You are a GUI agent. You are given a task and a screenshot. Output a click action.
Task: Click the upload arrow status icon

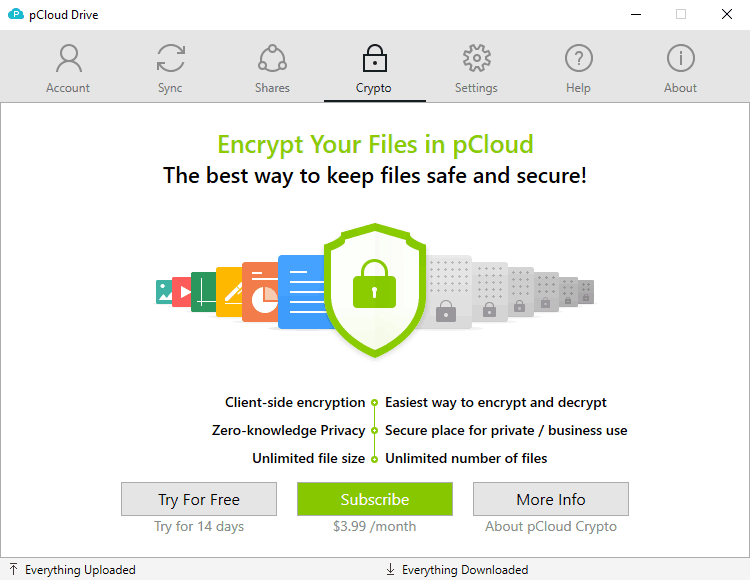(13, 569)
